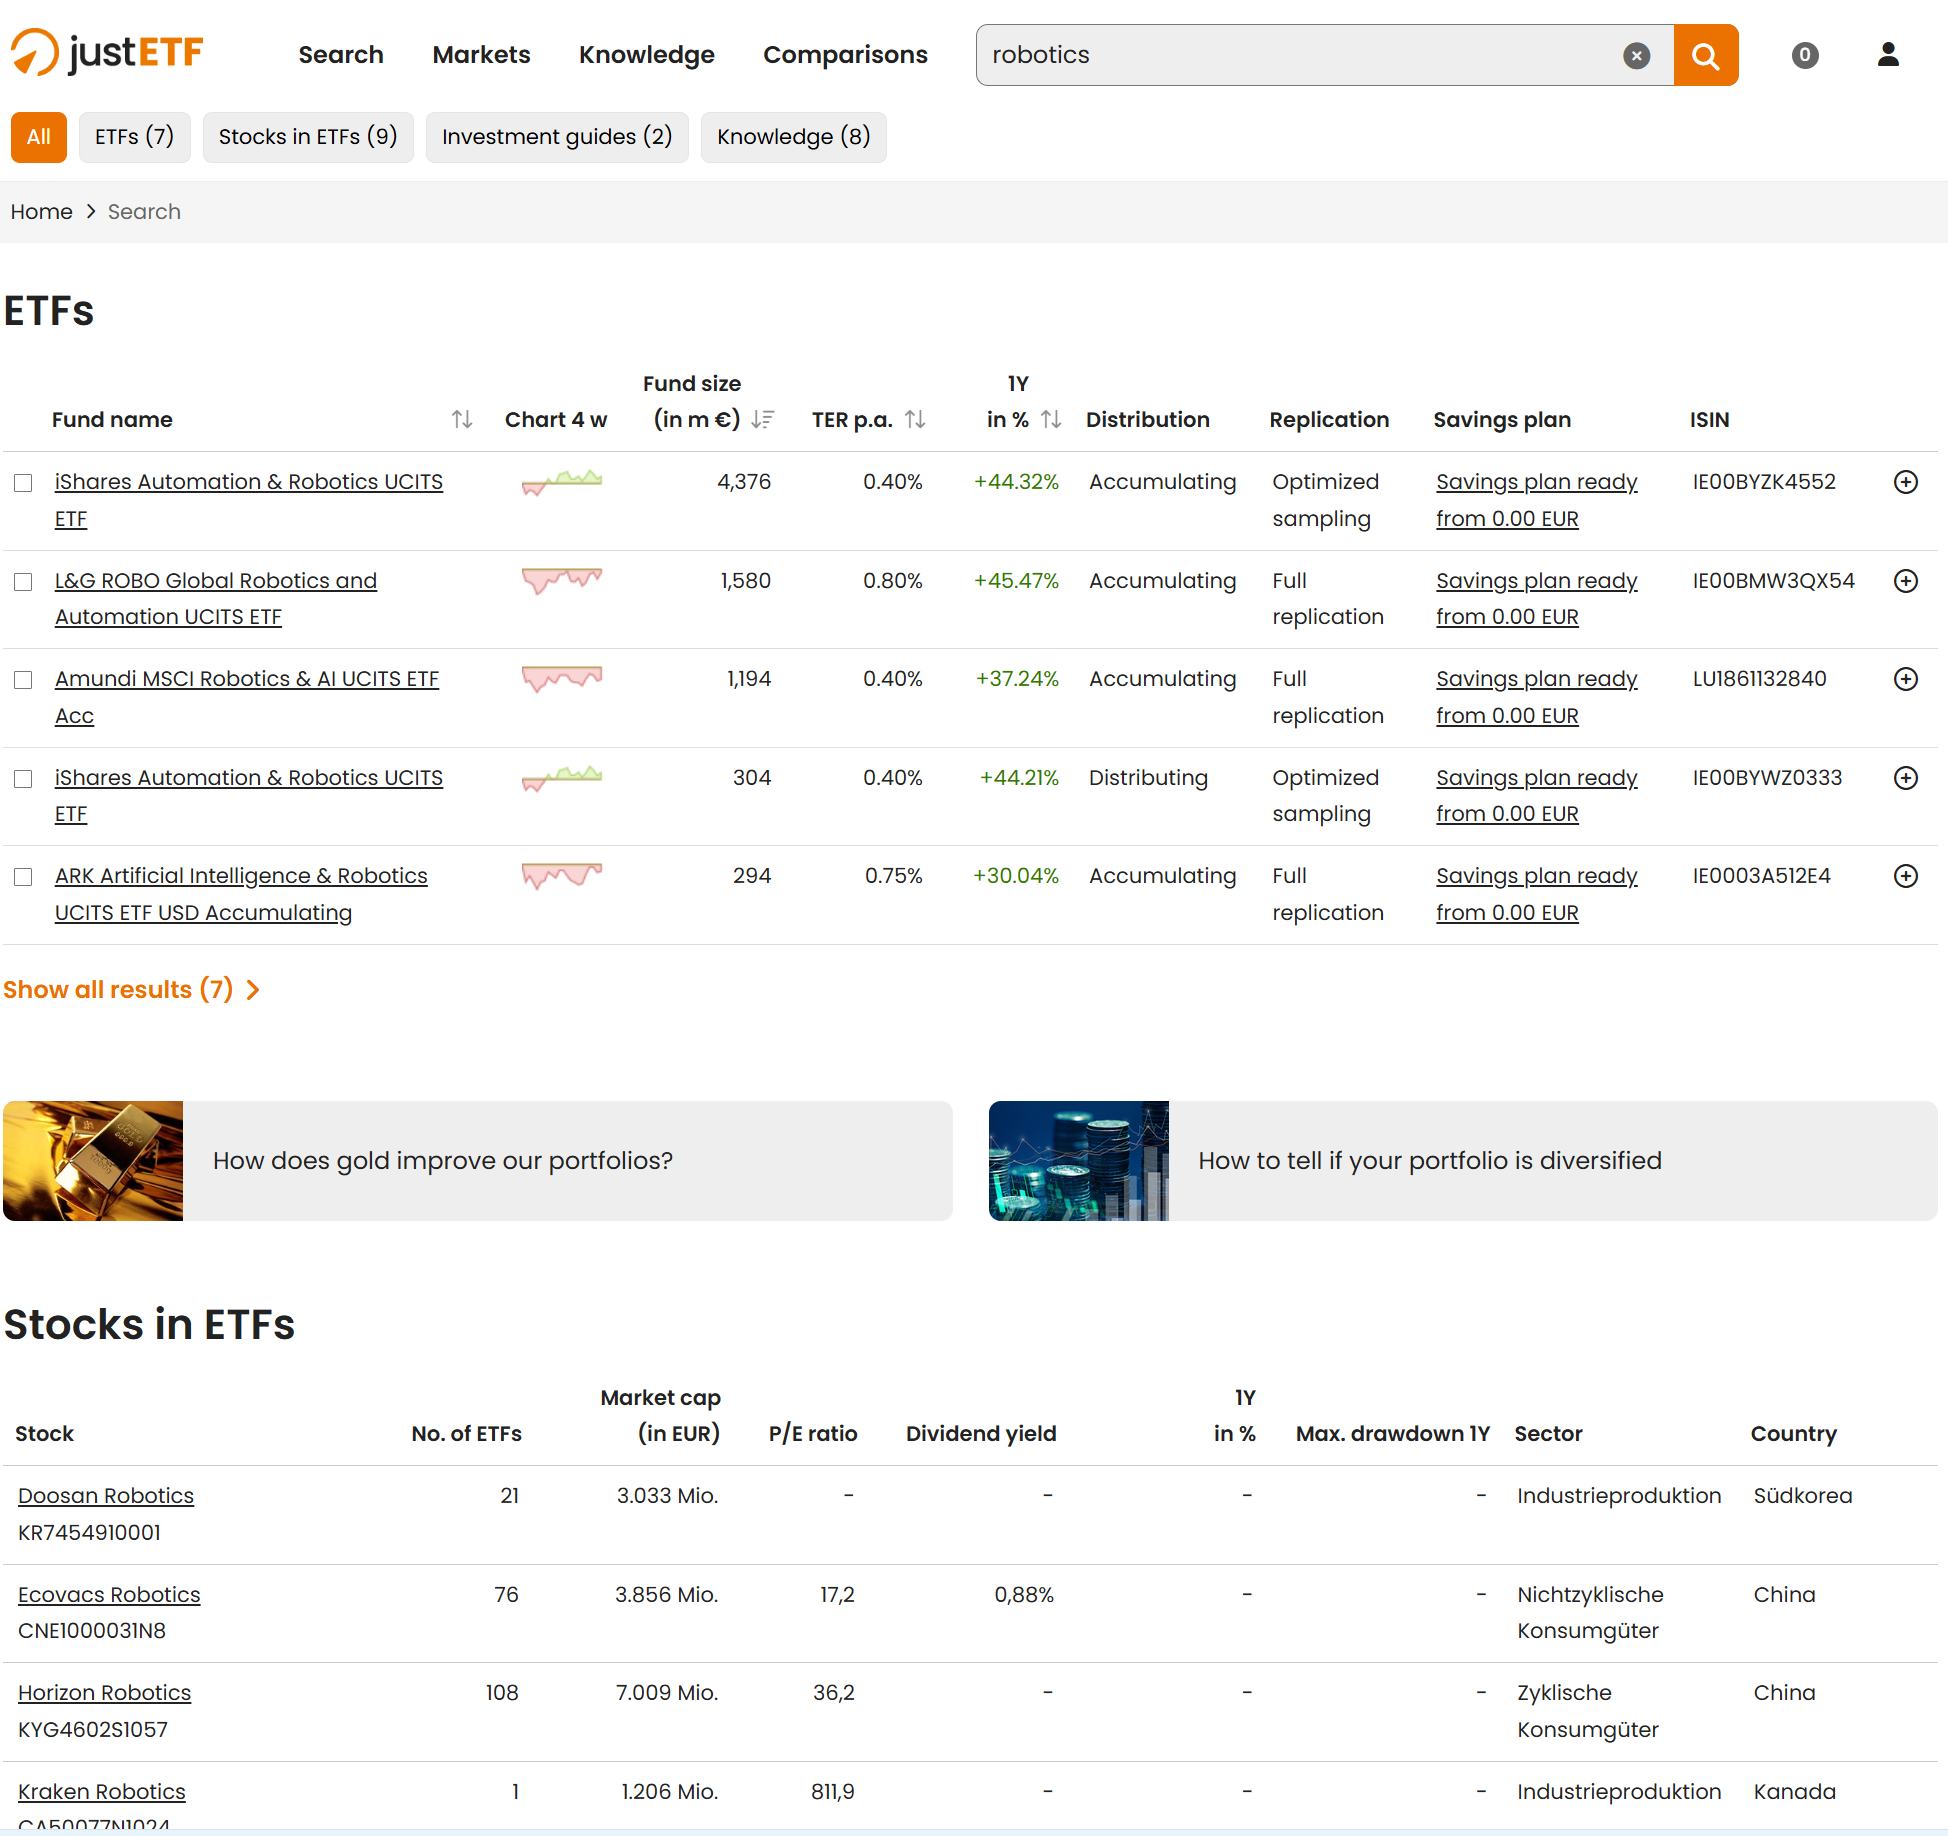The width and height of the screenshot is (1948, 1836).
Task: Open the user account icon
Action: pyautogui.click(x=1888, y=55)
